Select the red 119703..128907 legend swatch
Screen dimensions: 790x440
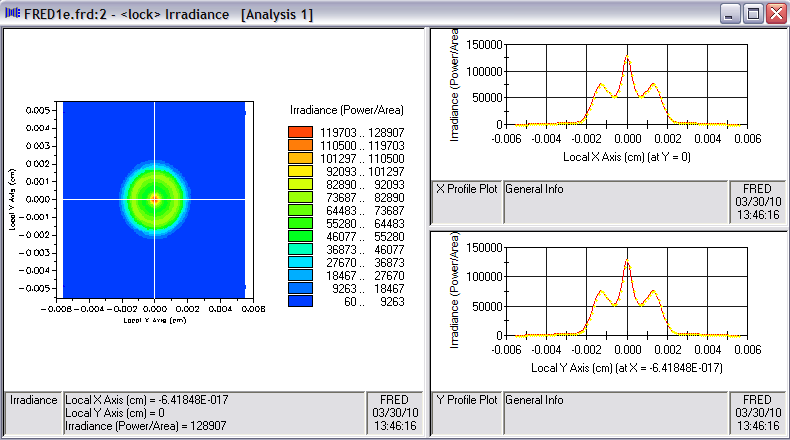(301, 132)
